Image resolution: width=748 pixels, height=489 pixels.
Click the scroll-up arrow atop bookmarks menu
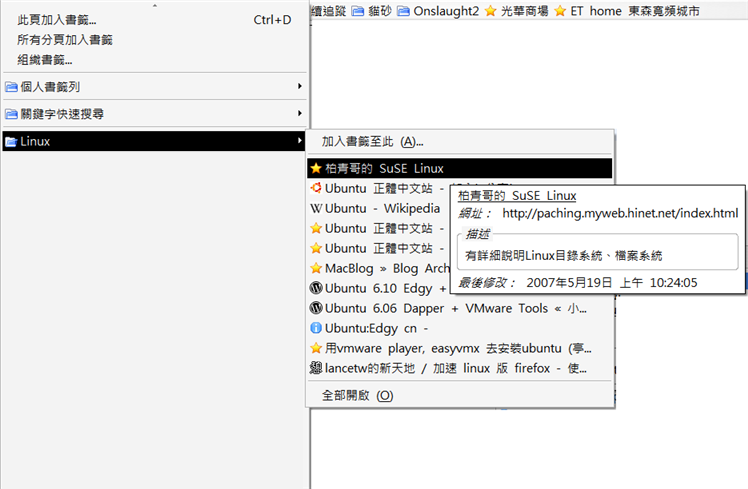(155, 6)
